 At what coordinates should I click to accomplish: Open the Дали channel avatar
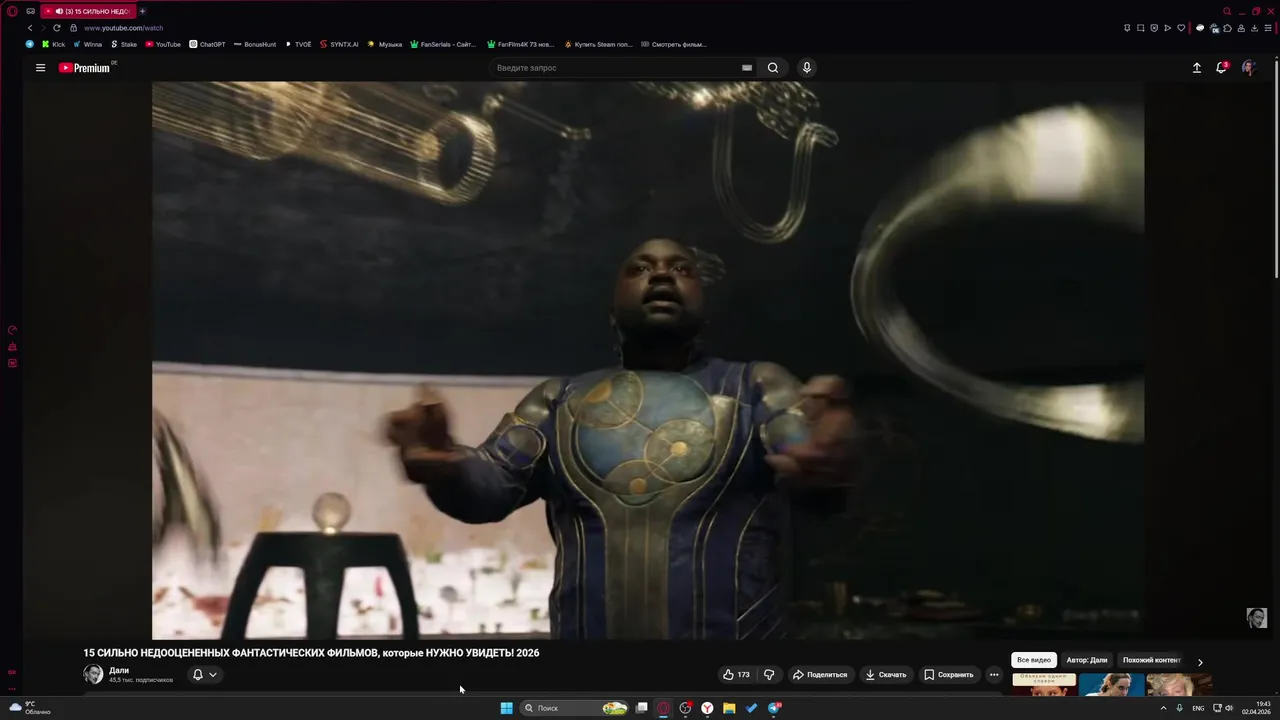(x=93, y=675)
